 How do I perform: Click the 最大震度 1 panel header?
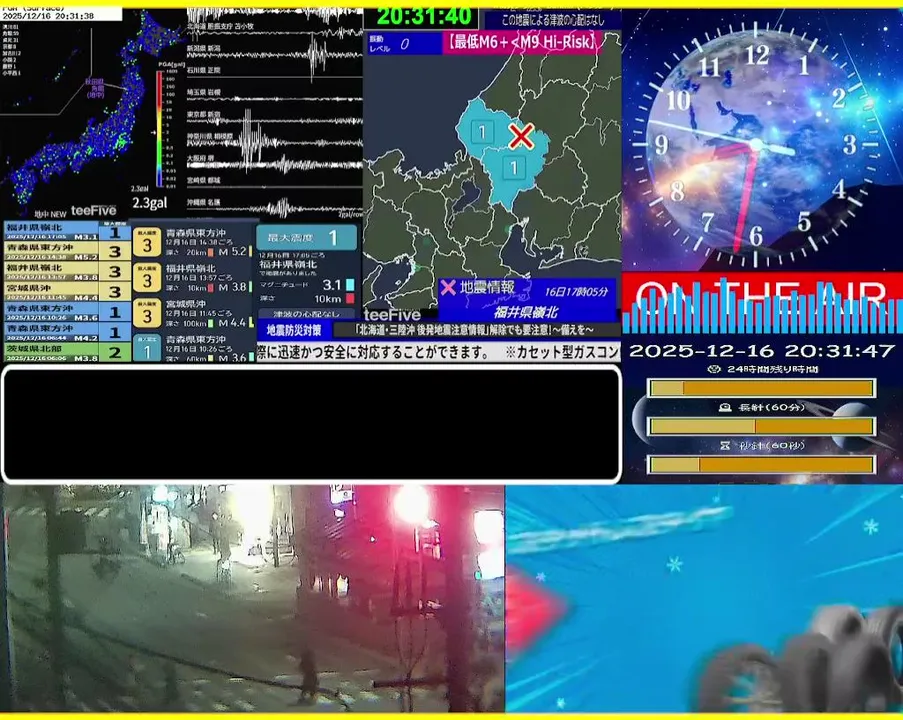point(306,237)
